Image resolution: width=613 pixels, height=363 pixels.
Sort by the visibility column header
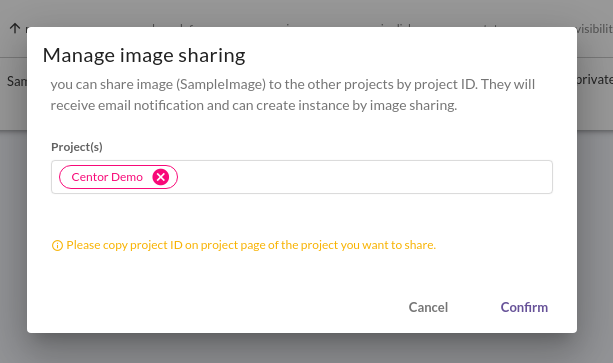pyautogui.click(x=594, y=29)
